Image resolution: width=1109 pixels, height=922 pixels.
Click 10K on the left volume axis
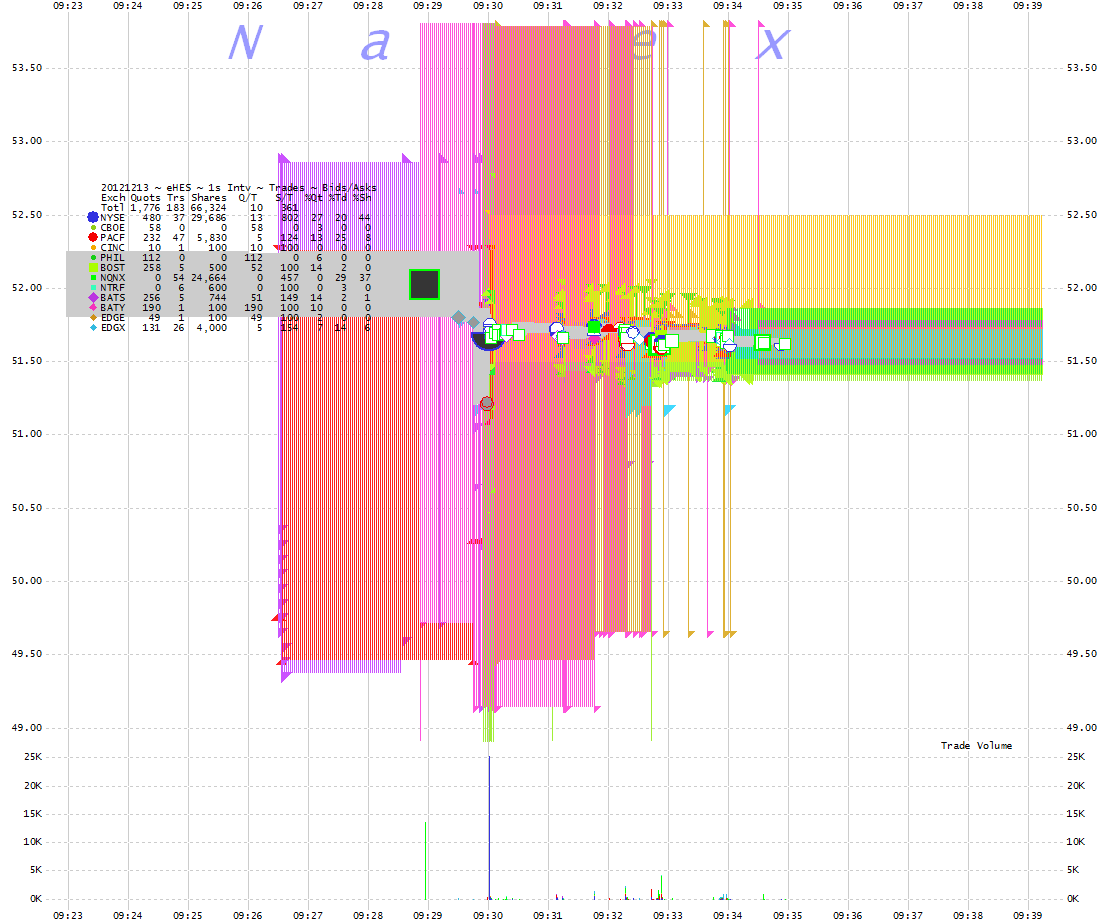pyautogui.click(x=33, y=841)
